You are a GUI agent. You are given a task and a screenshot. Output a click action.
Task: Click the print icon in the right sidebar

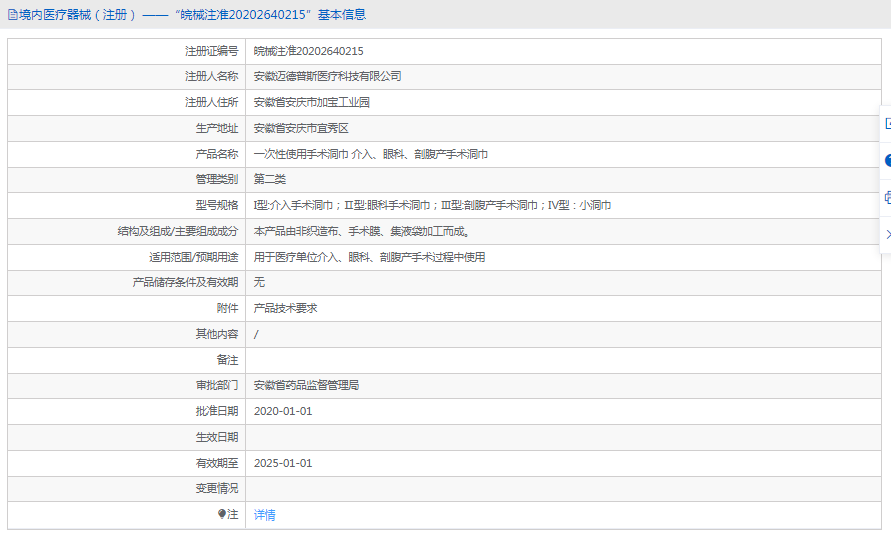[887, 197]
